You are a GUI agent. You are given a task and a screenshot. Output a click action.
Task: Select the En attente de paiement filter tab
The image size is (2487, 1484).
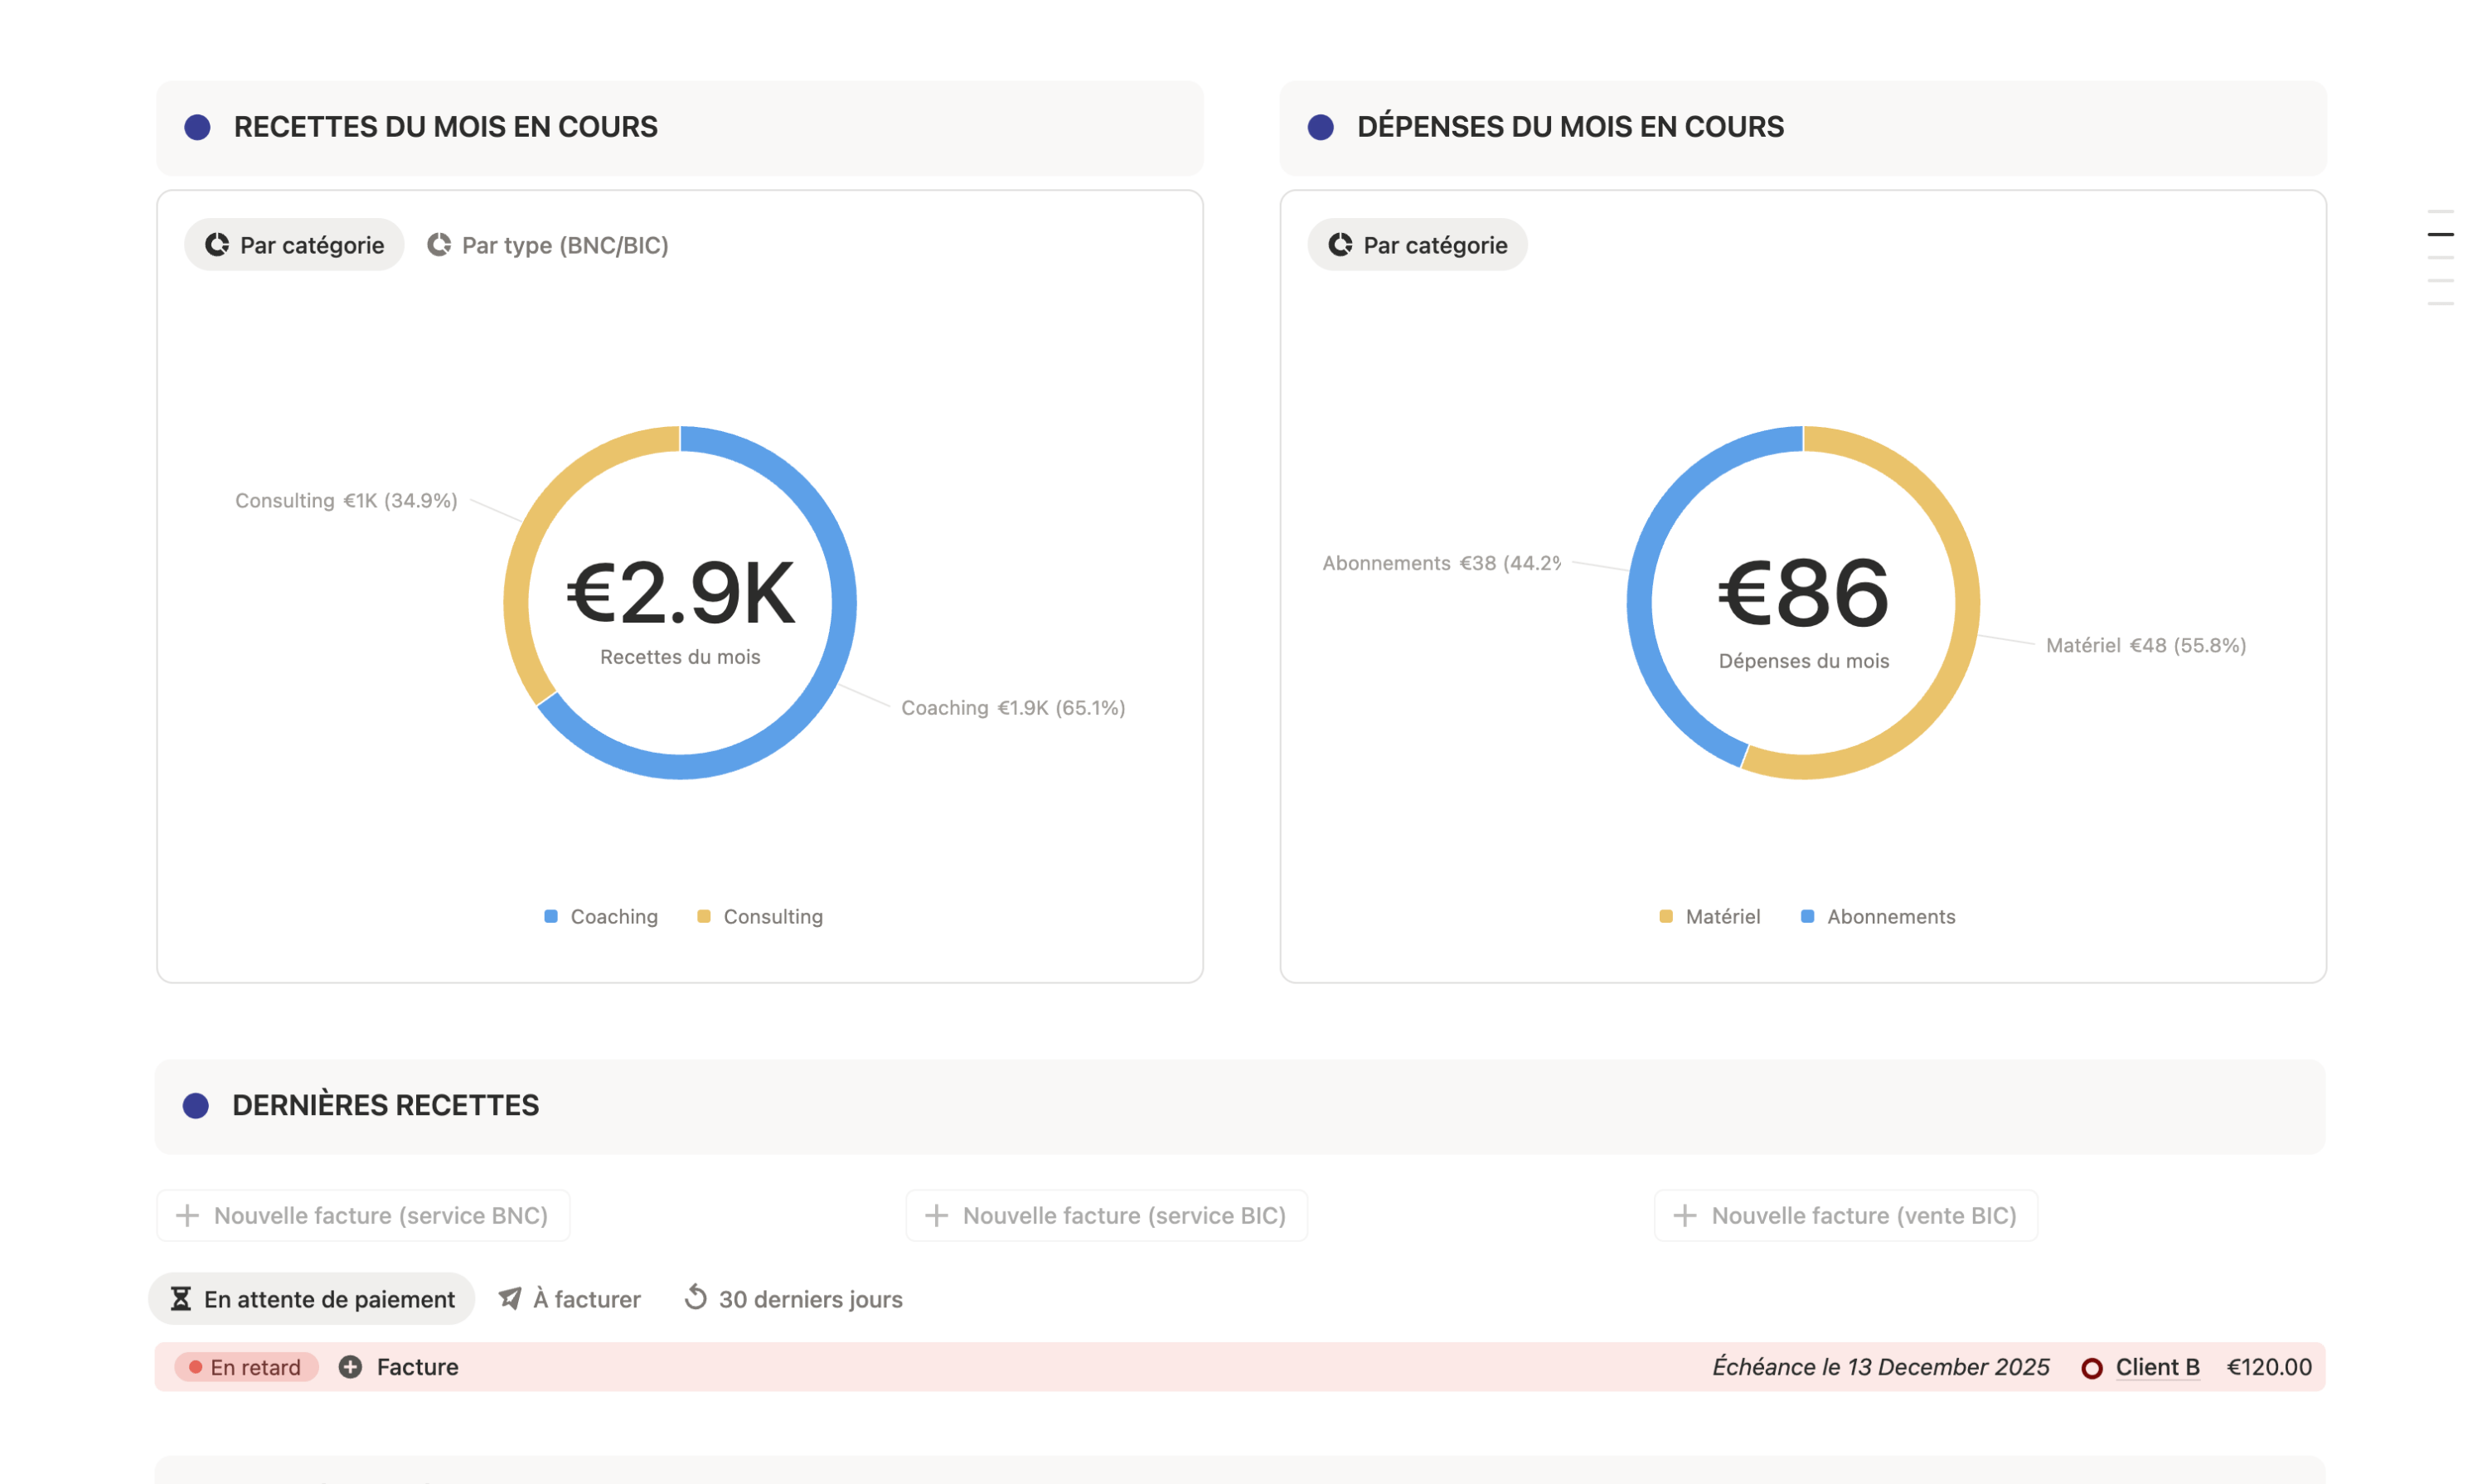(x=311, y=1298)
